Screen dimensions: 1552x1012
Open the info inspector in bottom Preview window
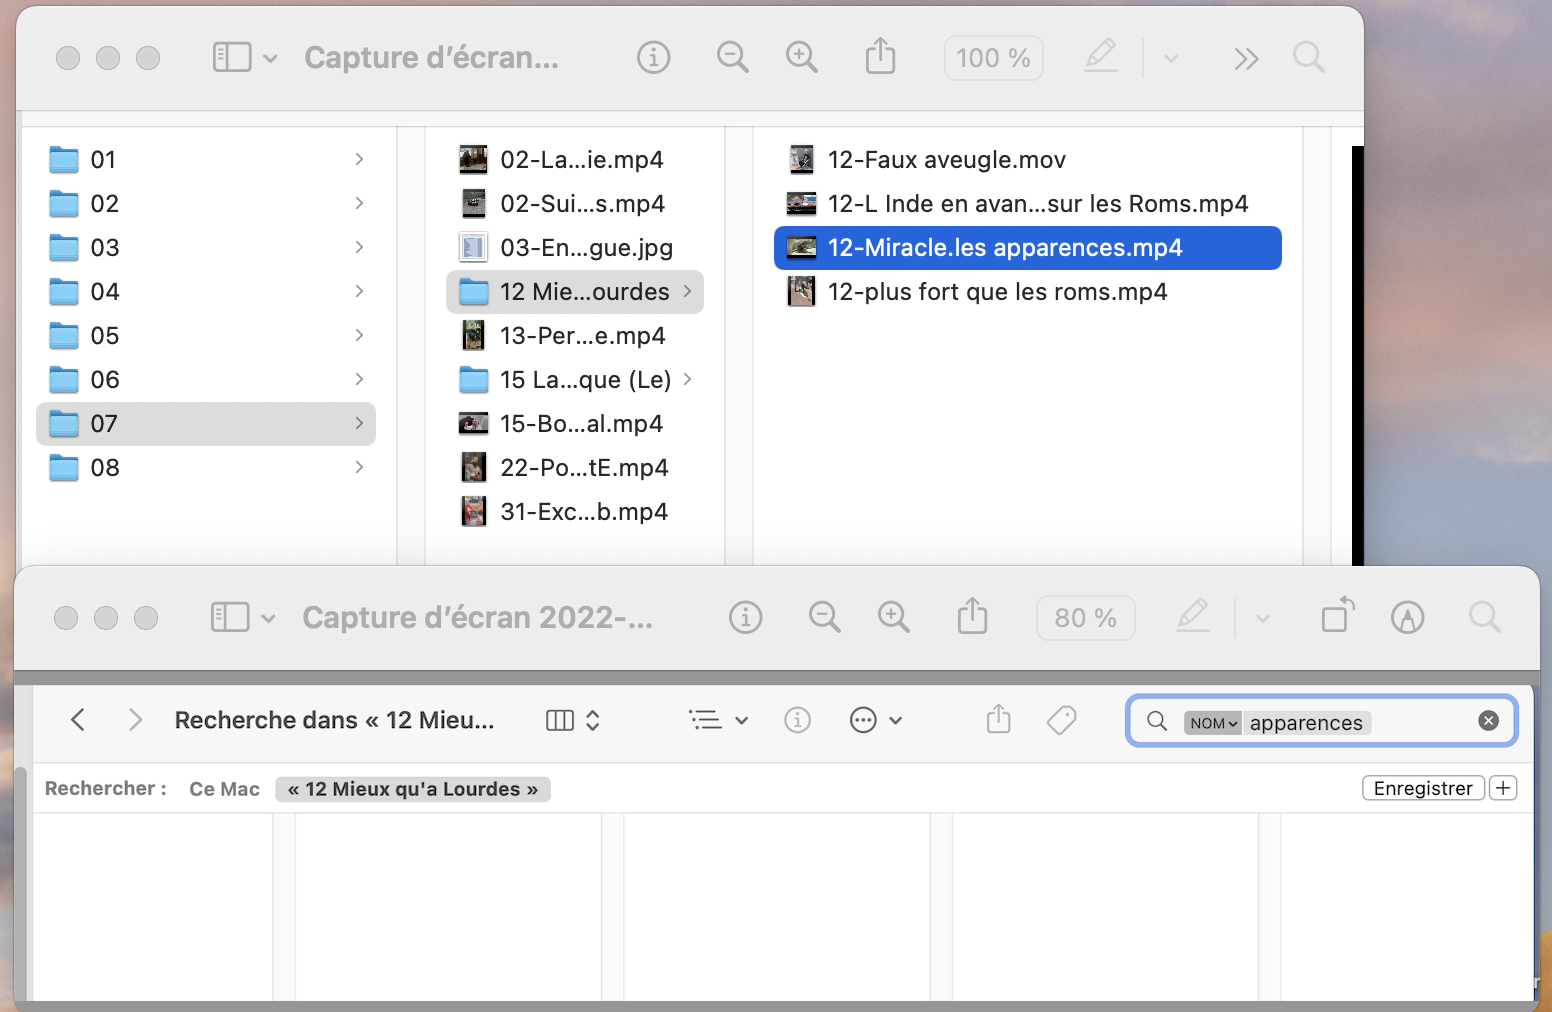coord(745,618)
